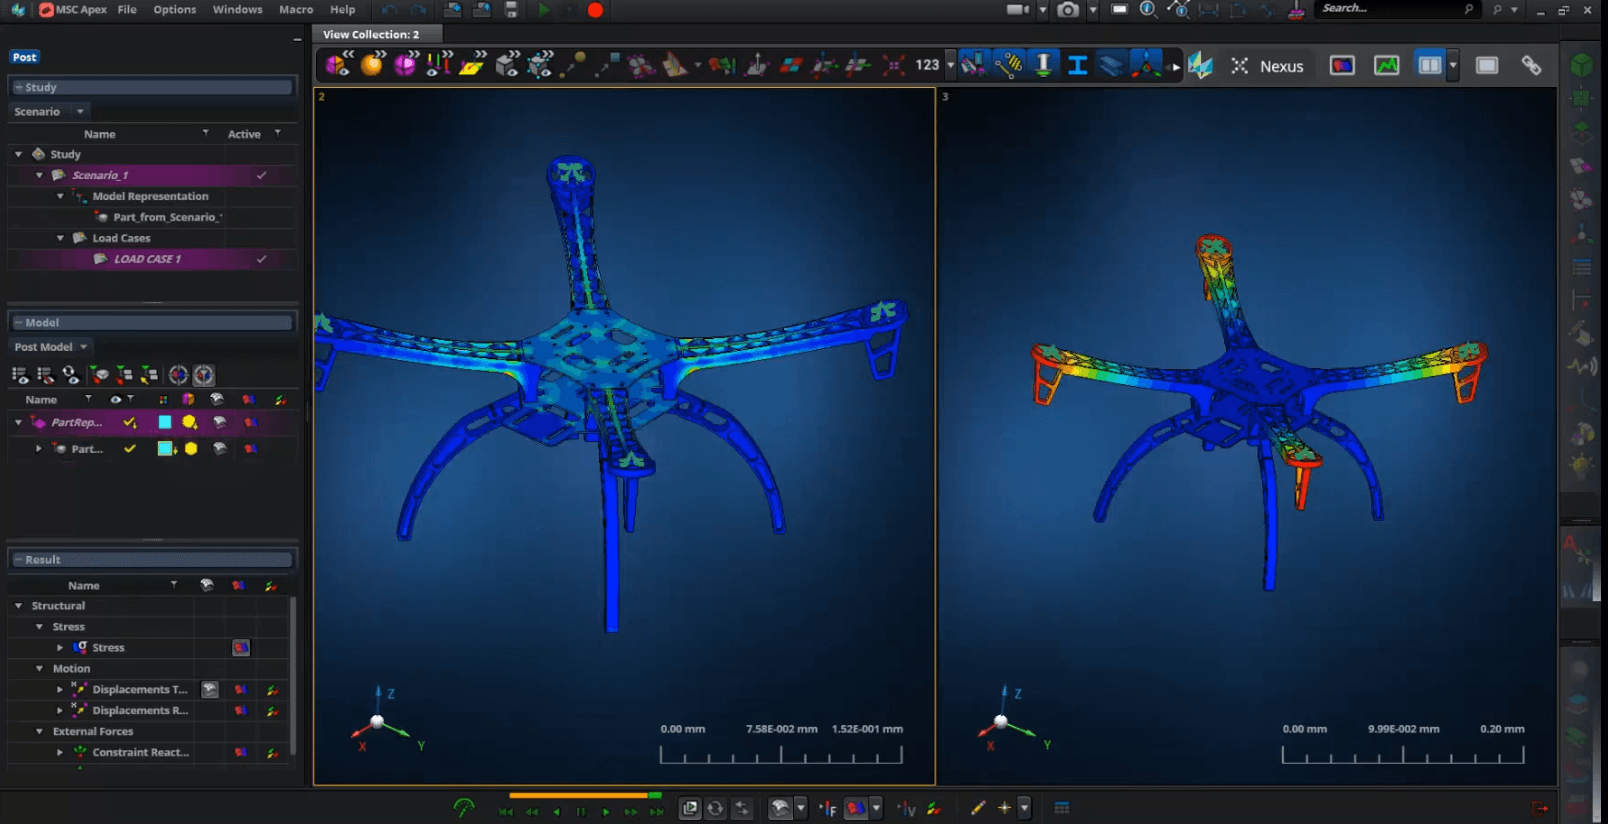1608x824 pixels.
Task: Toggle vector plot icon for Constraint React row
Action: [x=271, y=753]
